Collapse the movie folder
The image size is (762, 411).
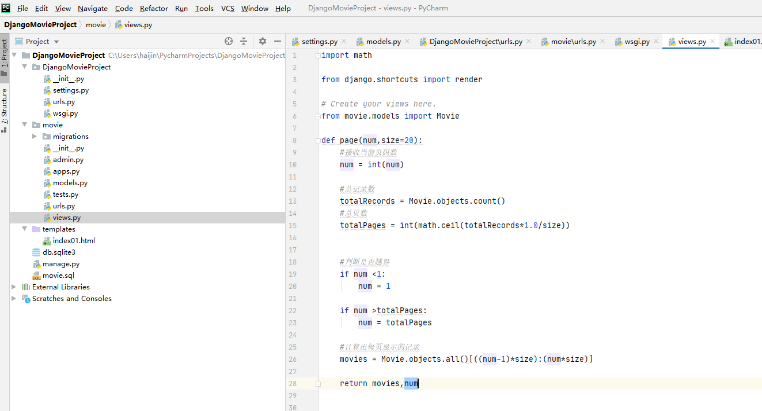click(x=24, y=125)
